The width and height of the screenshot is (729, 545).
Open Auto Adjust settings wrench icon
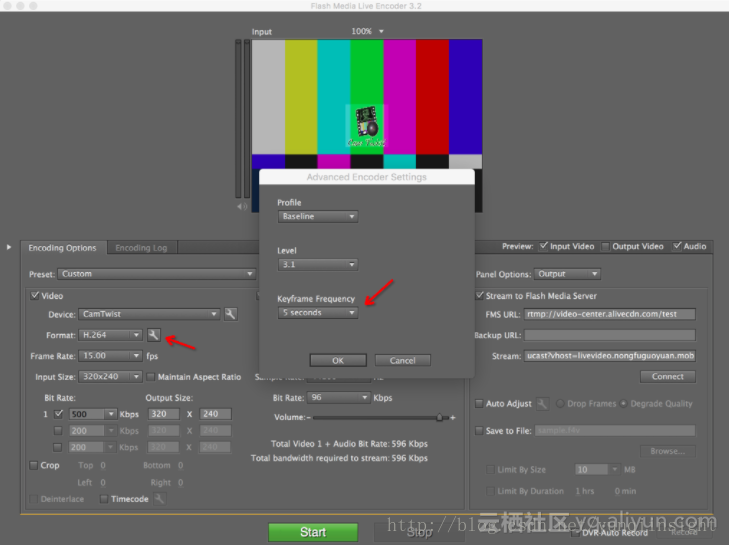click(x=542, y=404)
